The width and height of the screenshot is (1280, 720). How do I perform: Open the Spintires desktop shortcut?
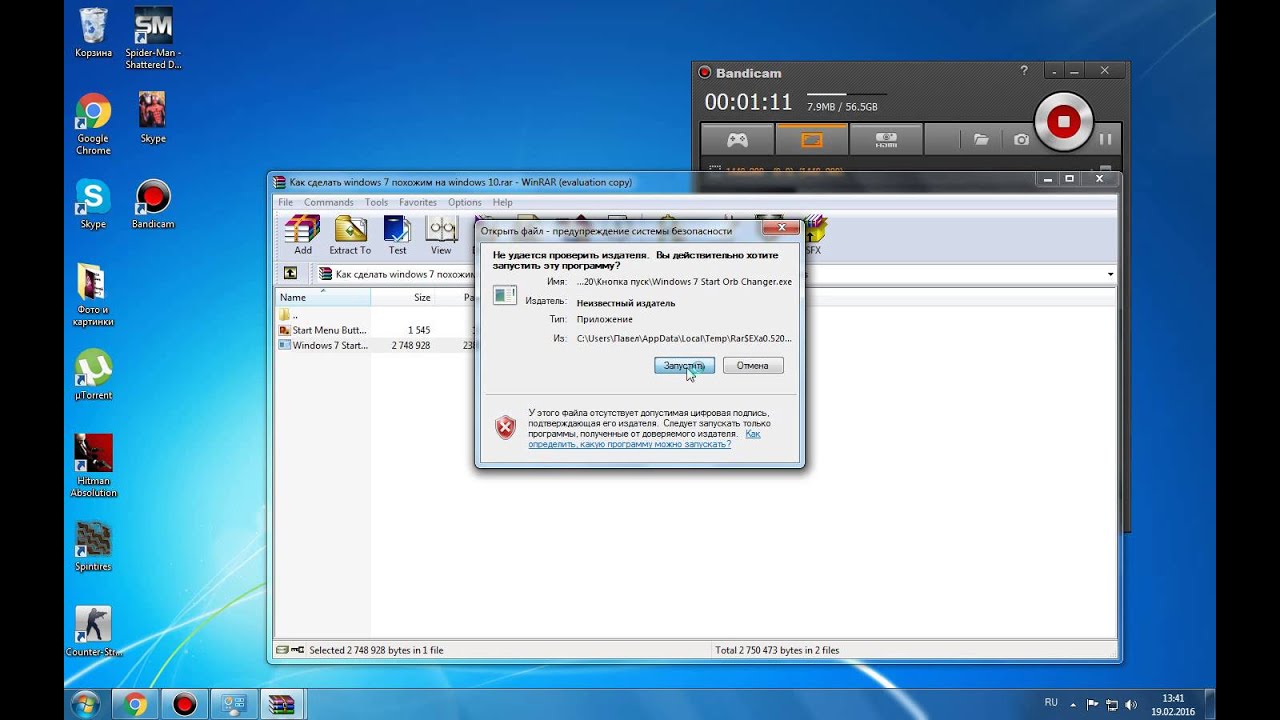click(93, 546)
